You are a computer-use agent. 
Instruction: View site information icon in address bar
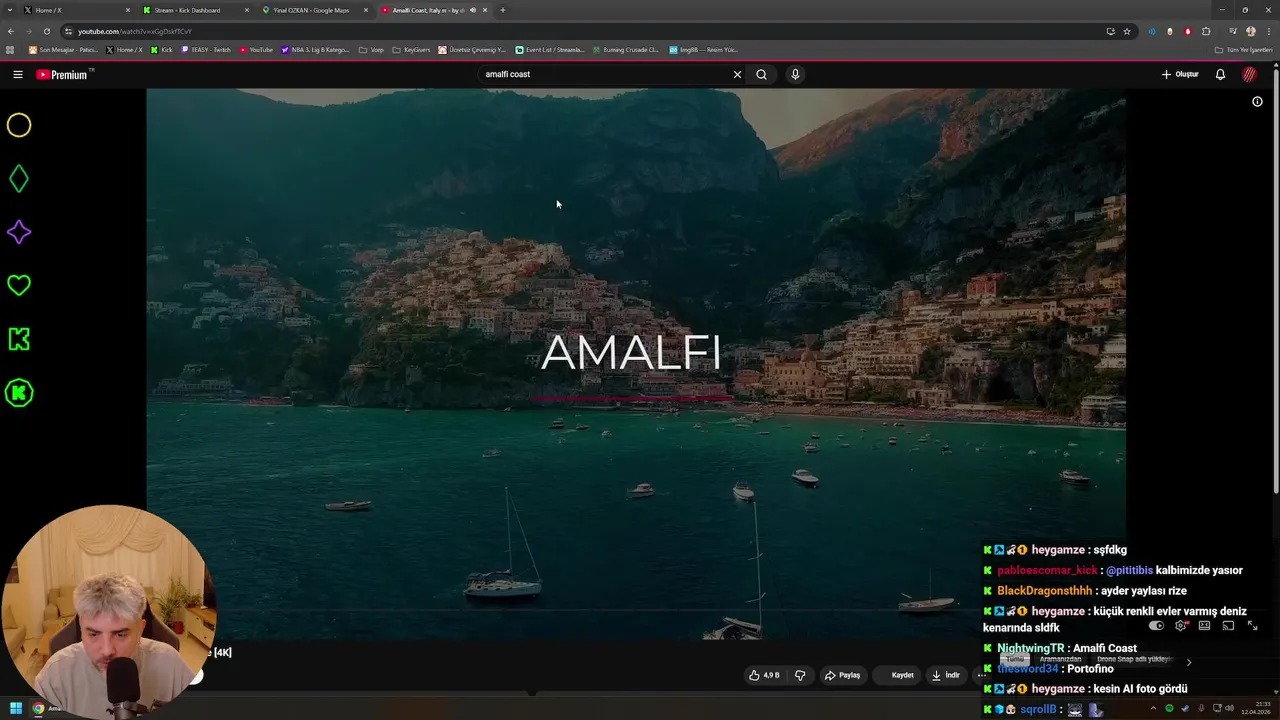point(68,31)
